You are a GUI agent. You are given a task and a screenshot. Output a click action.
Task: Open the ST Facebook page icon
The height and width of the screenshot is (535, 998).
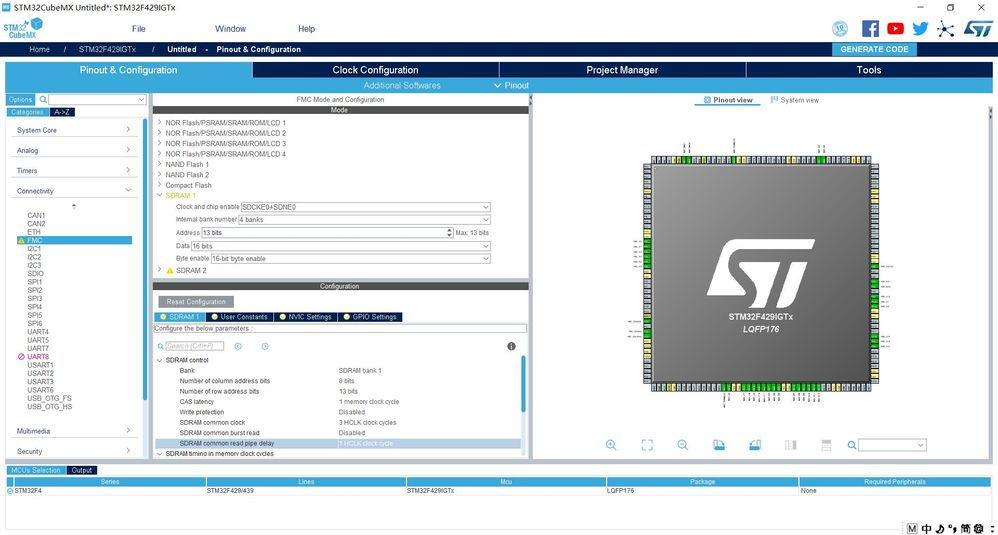tap(870, 29)
